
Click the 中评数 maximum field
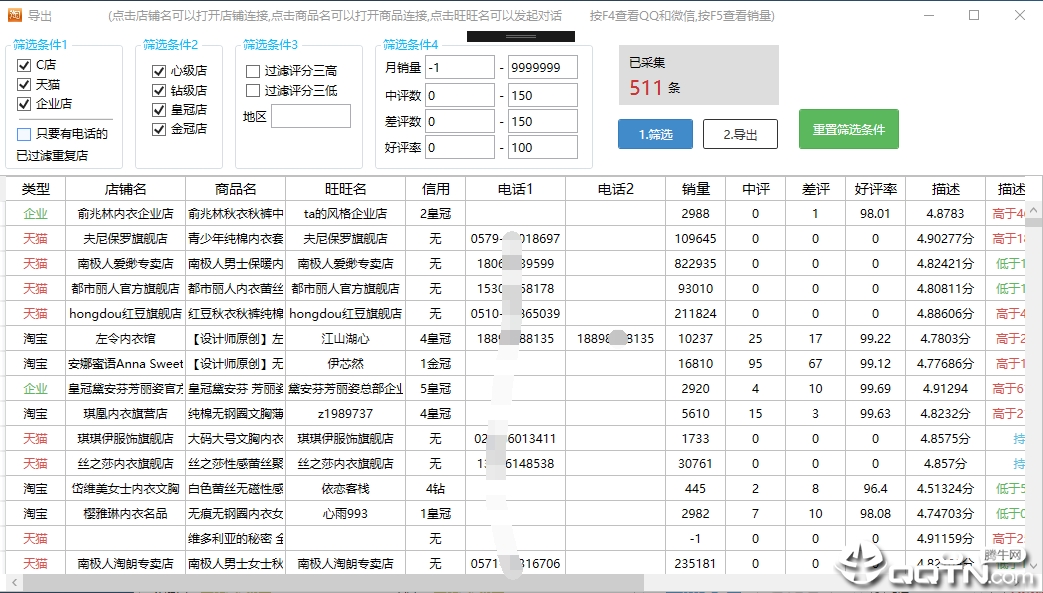pyautogui.click(x=543, y=95)
